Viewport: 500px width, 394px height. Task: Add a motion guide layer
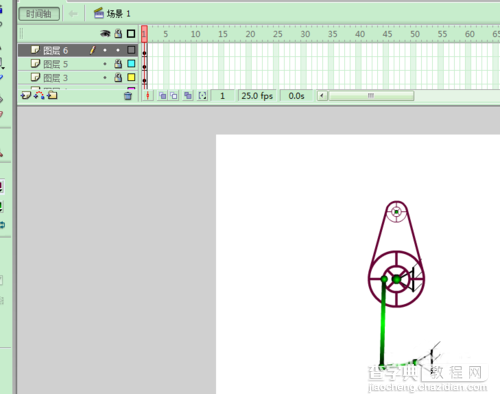(x=39, y=95)
